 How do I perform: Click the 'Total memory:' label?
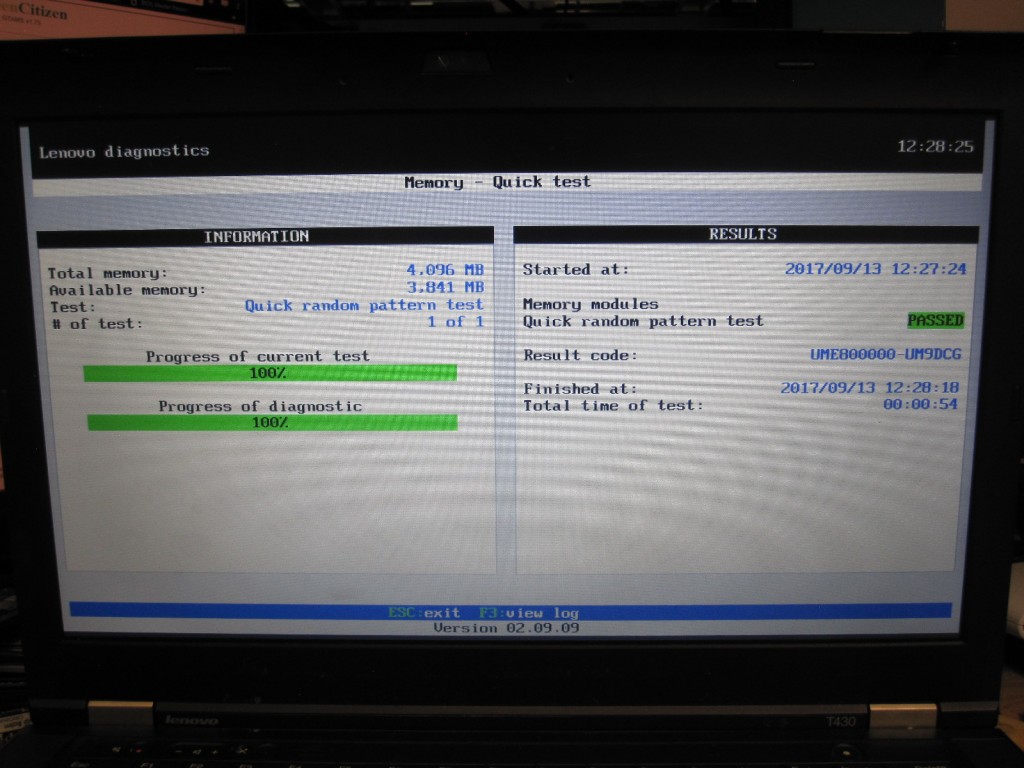108,273
